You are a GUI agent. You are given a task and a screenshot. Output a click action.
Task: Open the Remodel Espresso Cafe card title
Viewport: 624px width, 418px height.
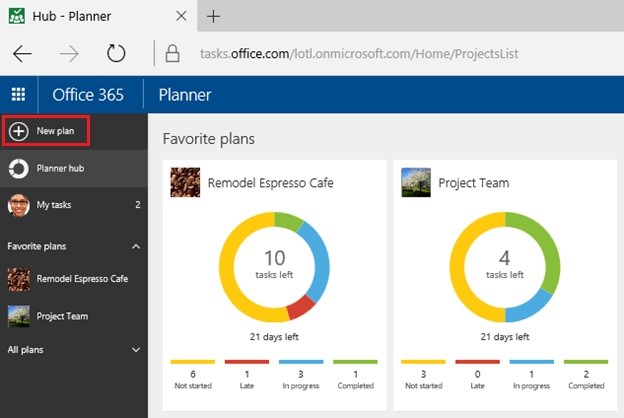pos(271,183)
